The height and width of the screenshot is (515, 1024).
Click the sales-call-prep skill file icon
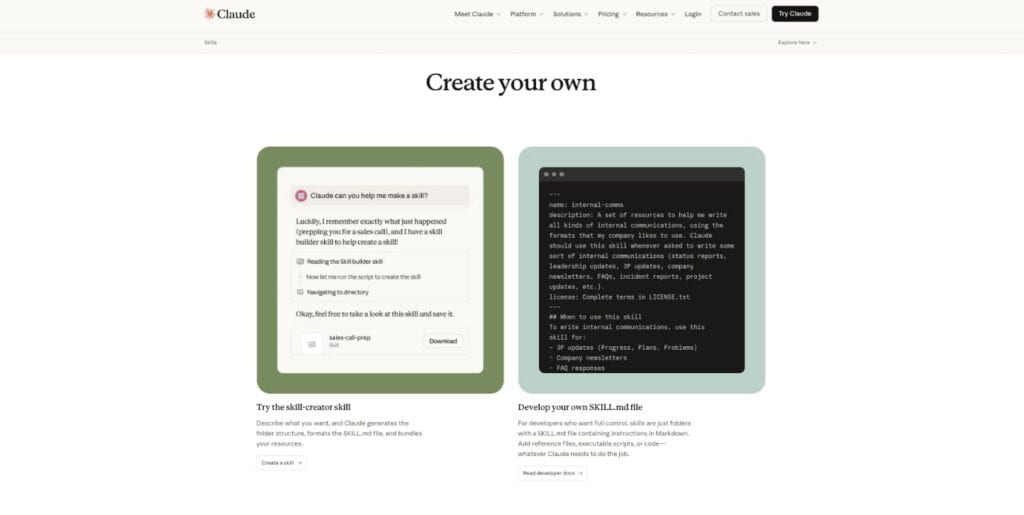[x=312, y=342]
